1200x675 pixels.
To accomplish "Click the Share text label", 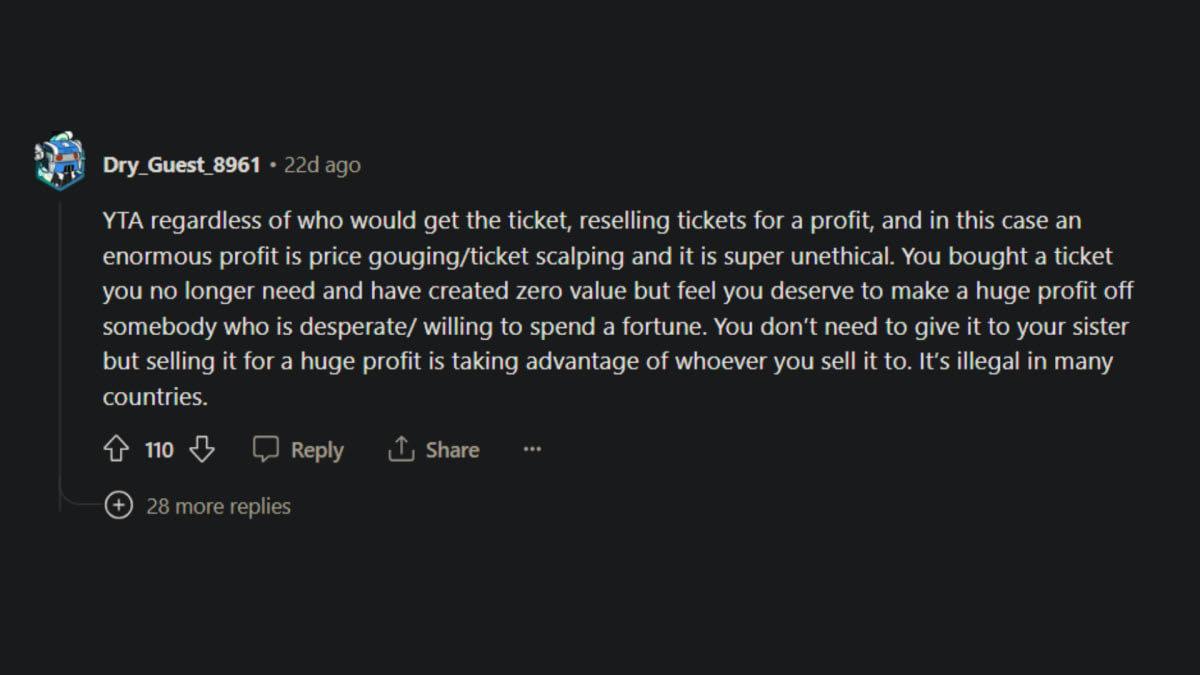I will 452,451.
